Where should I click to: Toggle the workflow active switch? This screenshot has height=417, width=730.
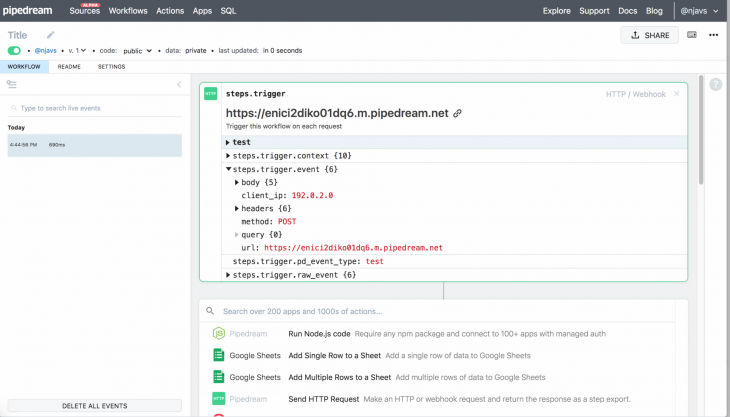pyautogui.click(x=15, y=50)
